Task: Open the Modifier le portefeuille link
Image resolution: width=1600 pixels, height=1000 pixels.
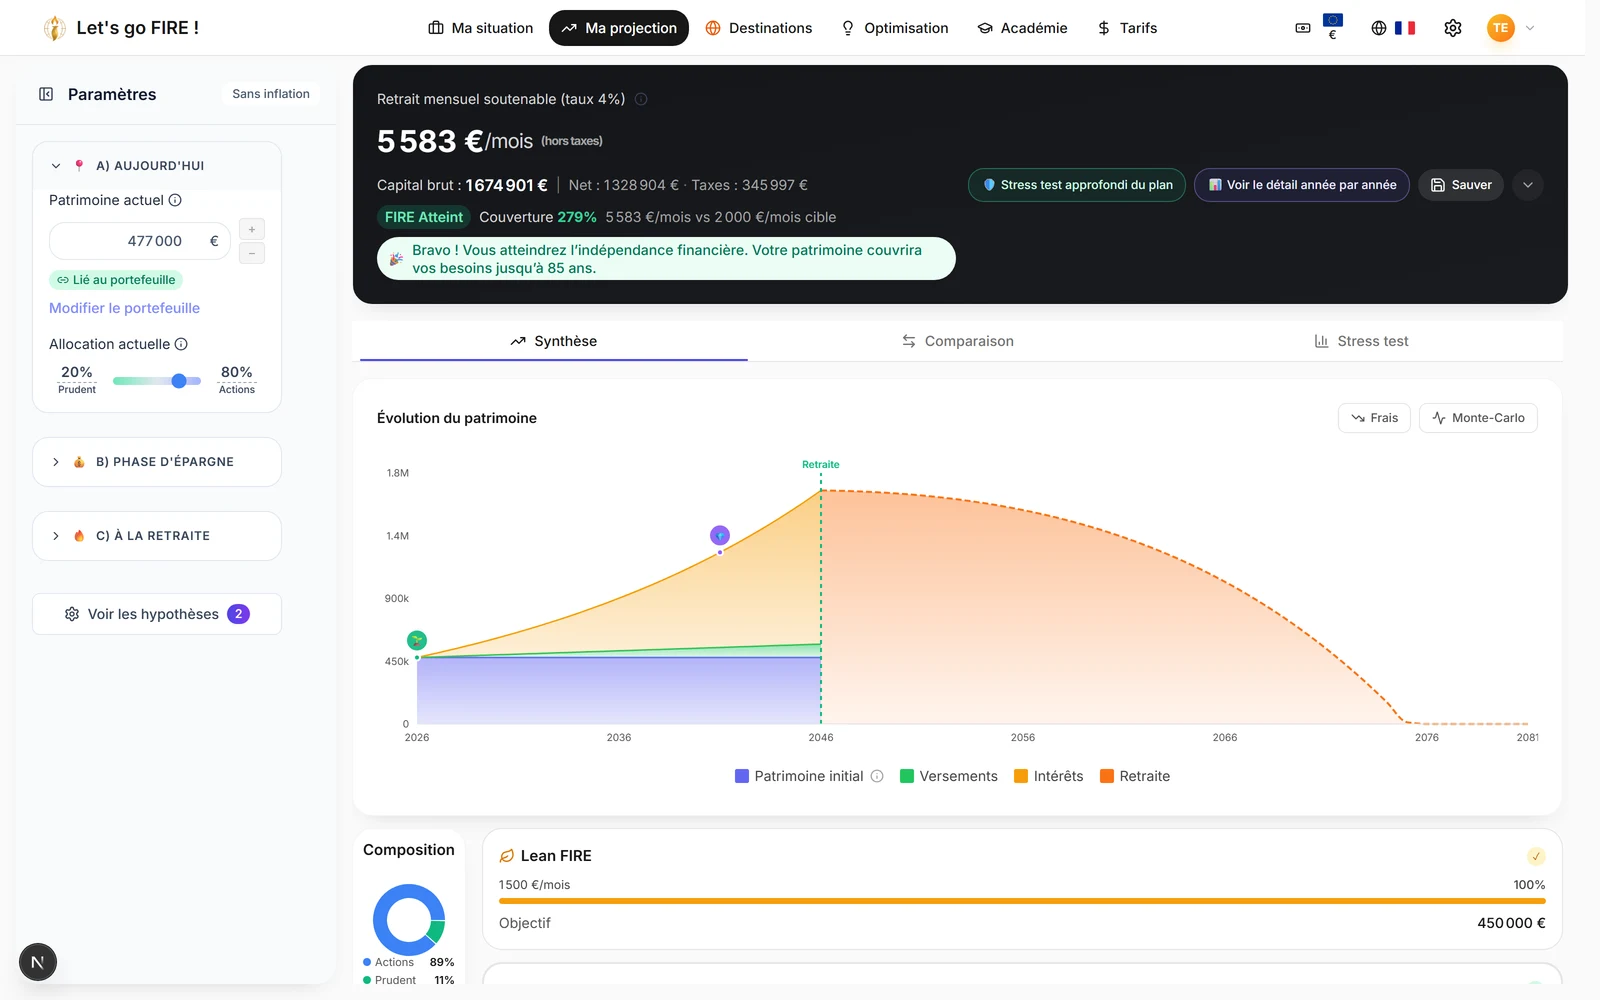Action: tap(125, 308)
